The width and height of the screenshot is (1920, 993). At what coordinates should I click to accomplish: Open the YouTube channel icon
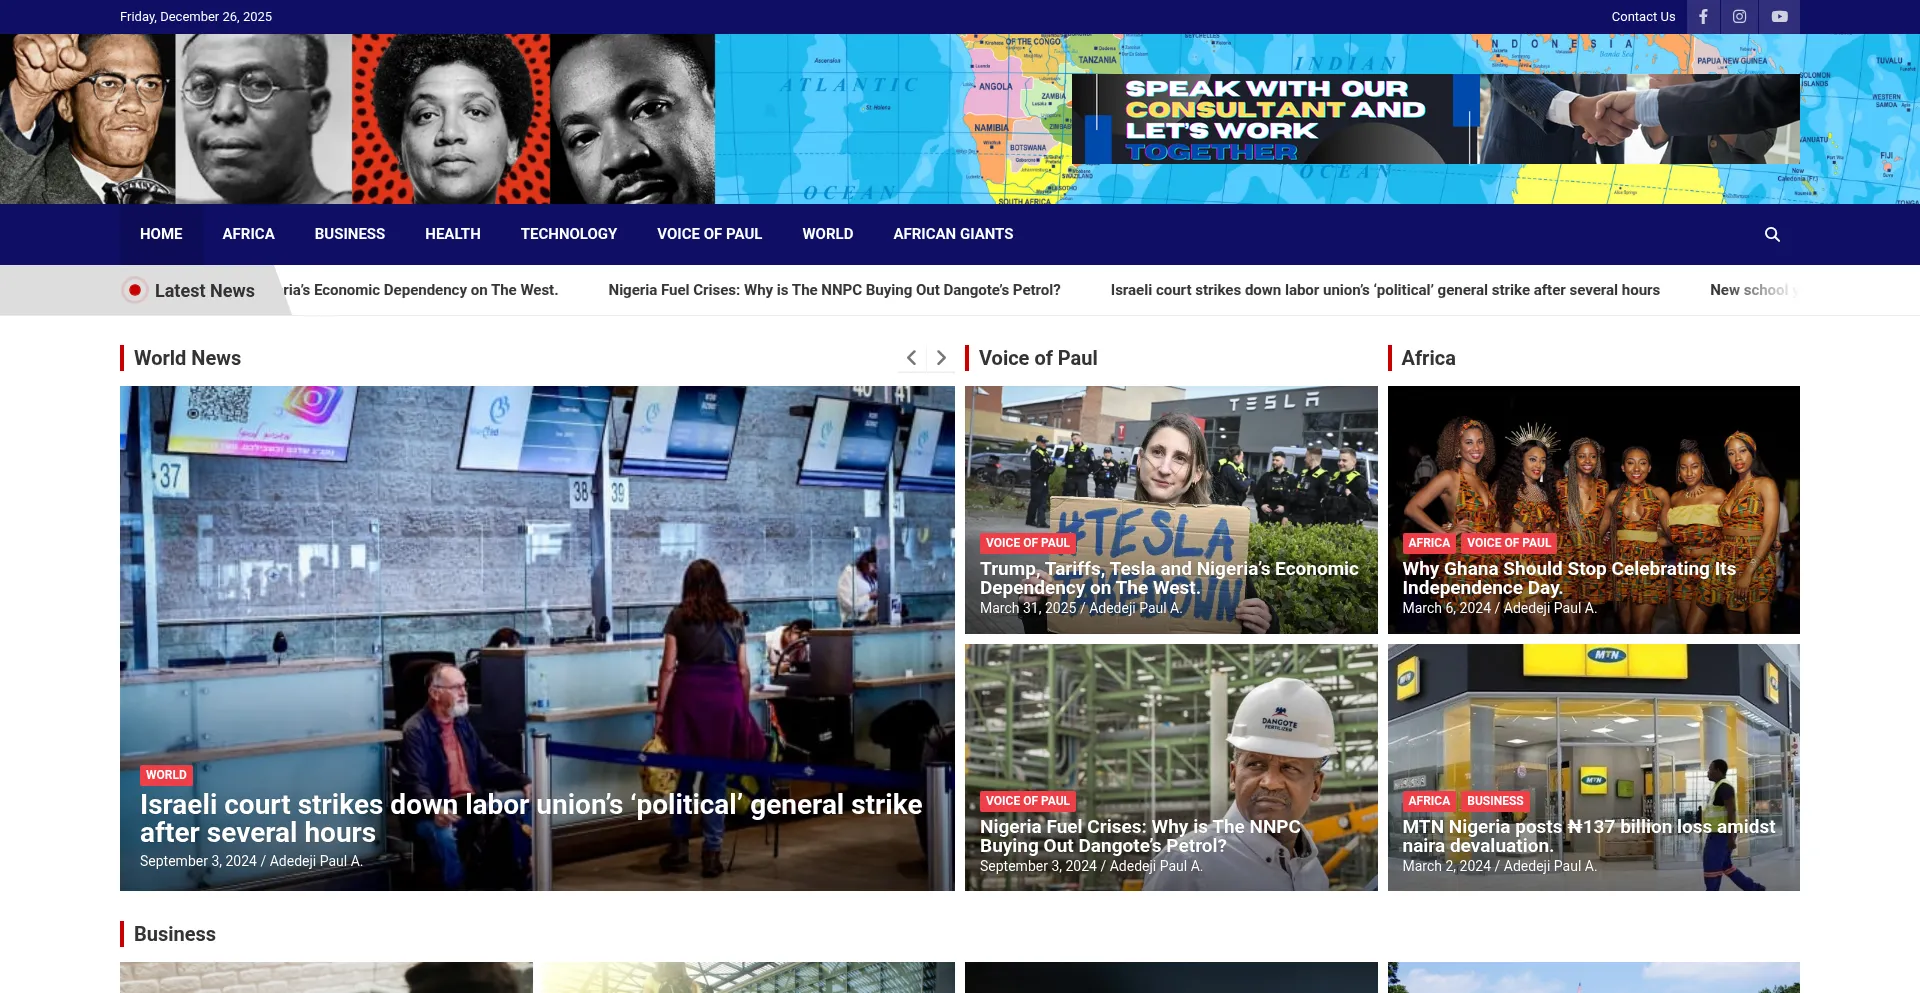point(1780,17)
